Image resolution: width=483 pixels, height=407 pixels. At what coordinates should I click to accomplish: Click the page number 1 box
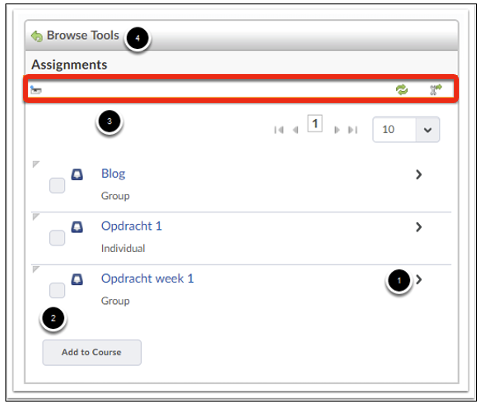click(x=315, y=124)
